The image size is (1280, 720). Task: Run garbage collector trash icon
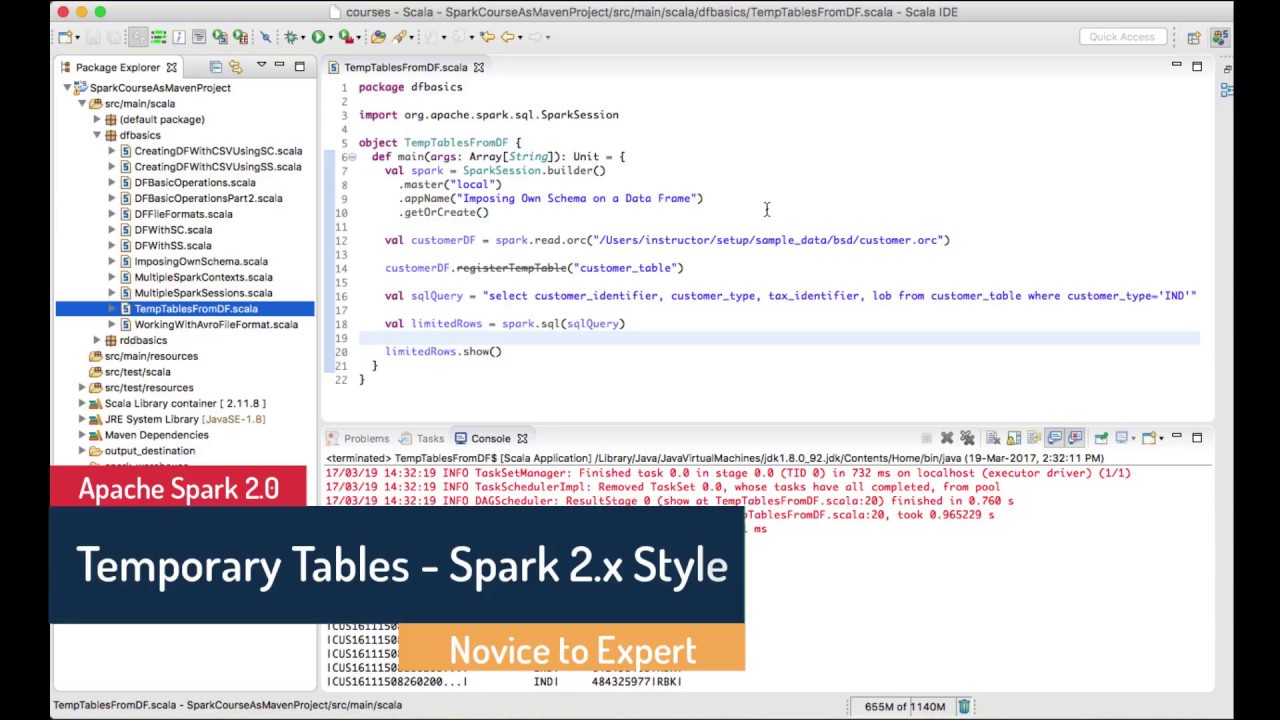(x=964, y=706)
